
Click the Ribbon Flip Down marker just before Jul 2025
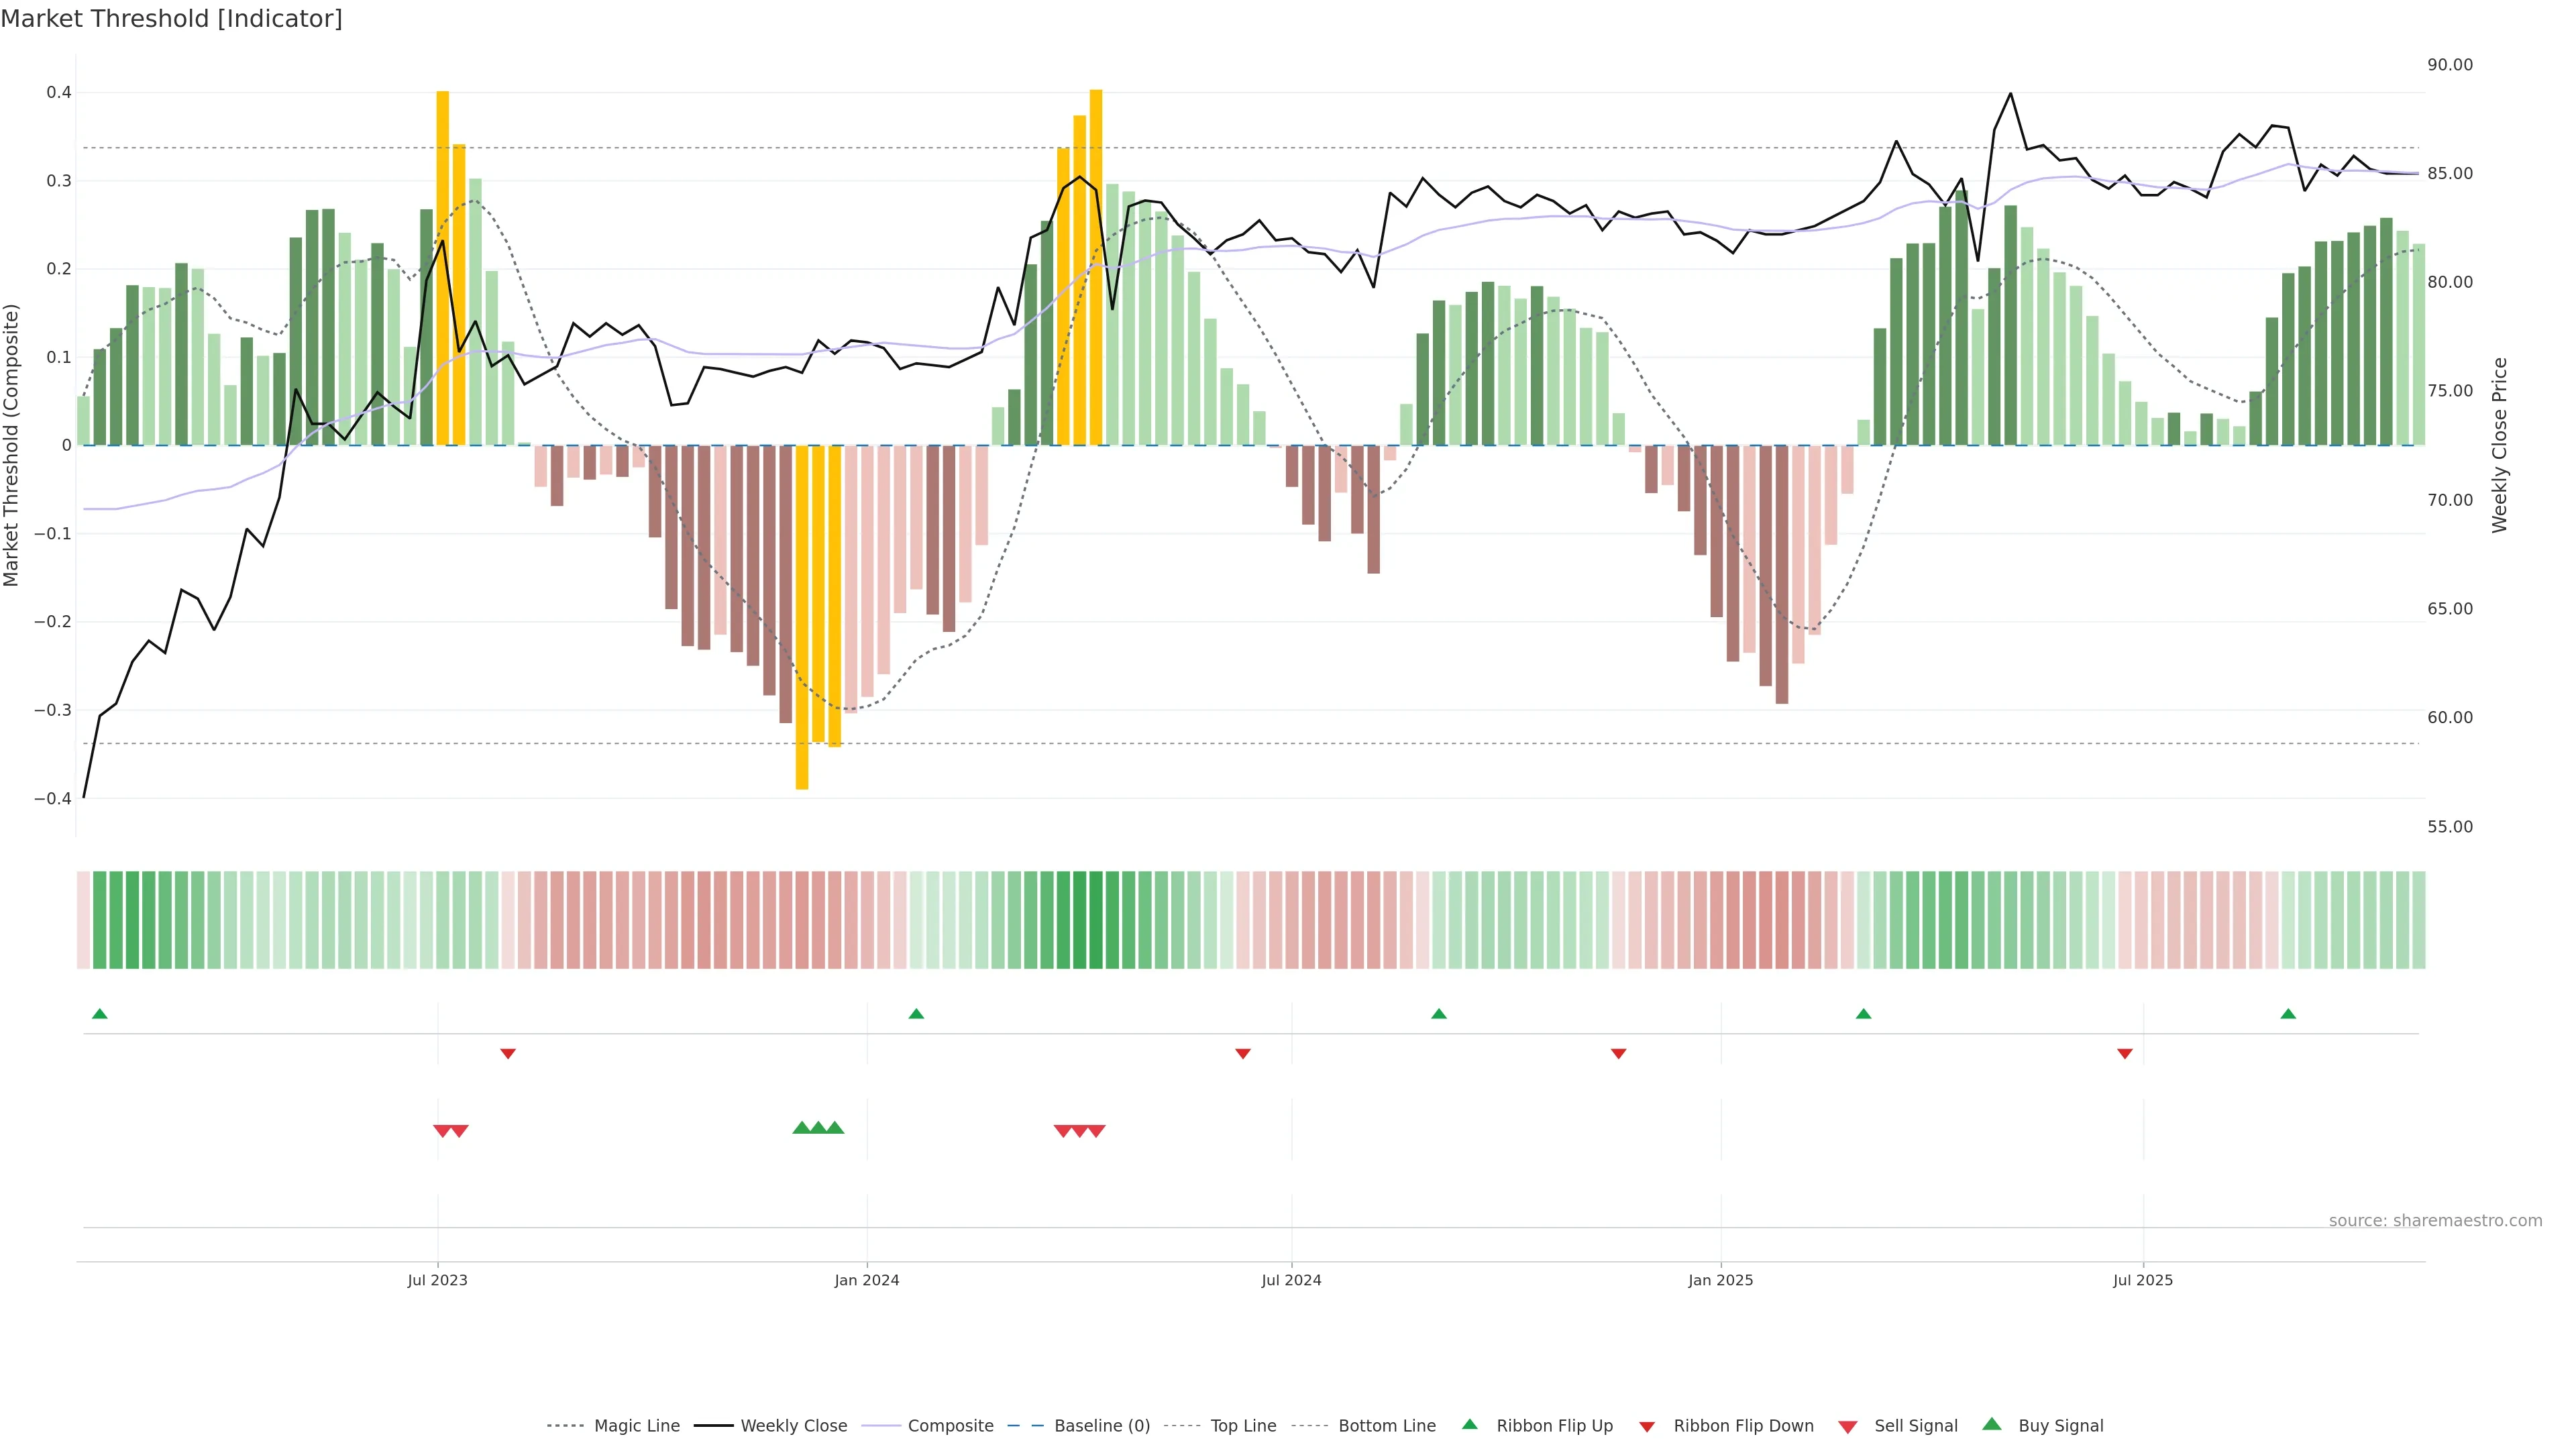pyautogui.click(x=2125, y=1053)
